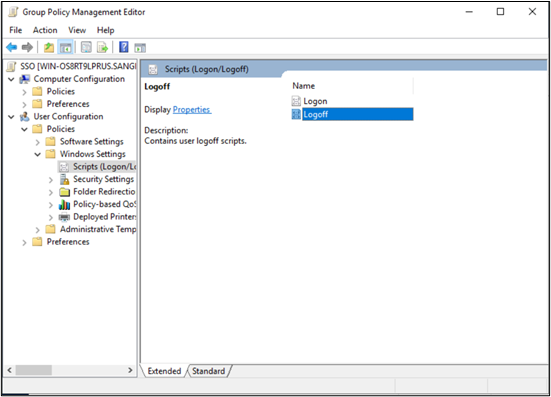
Task: Click the tree pane horizontal scrollbar thumb
Action: coord(33,370)
